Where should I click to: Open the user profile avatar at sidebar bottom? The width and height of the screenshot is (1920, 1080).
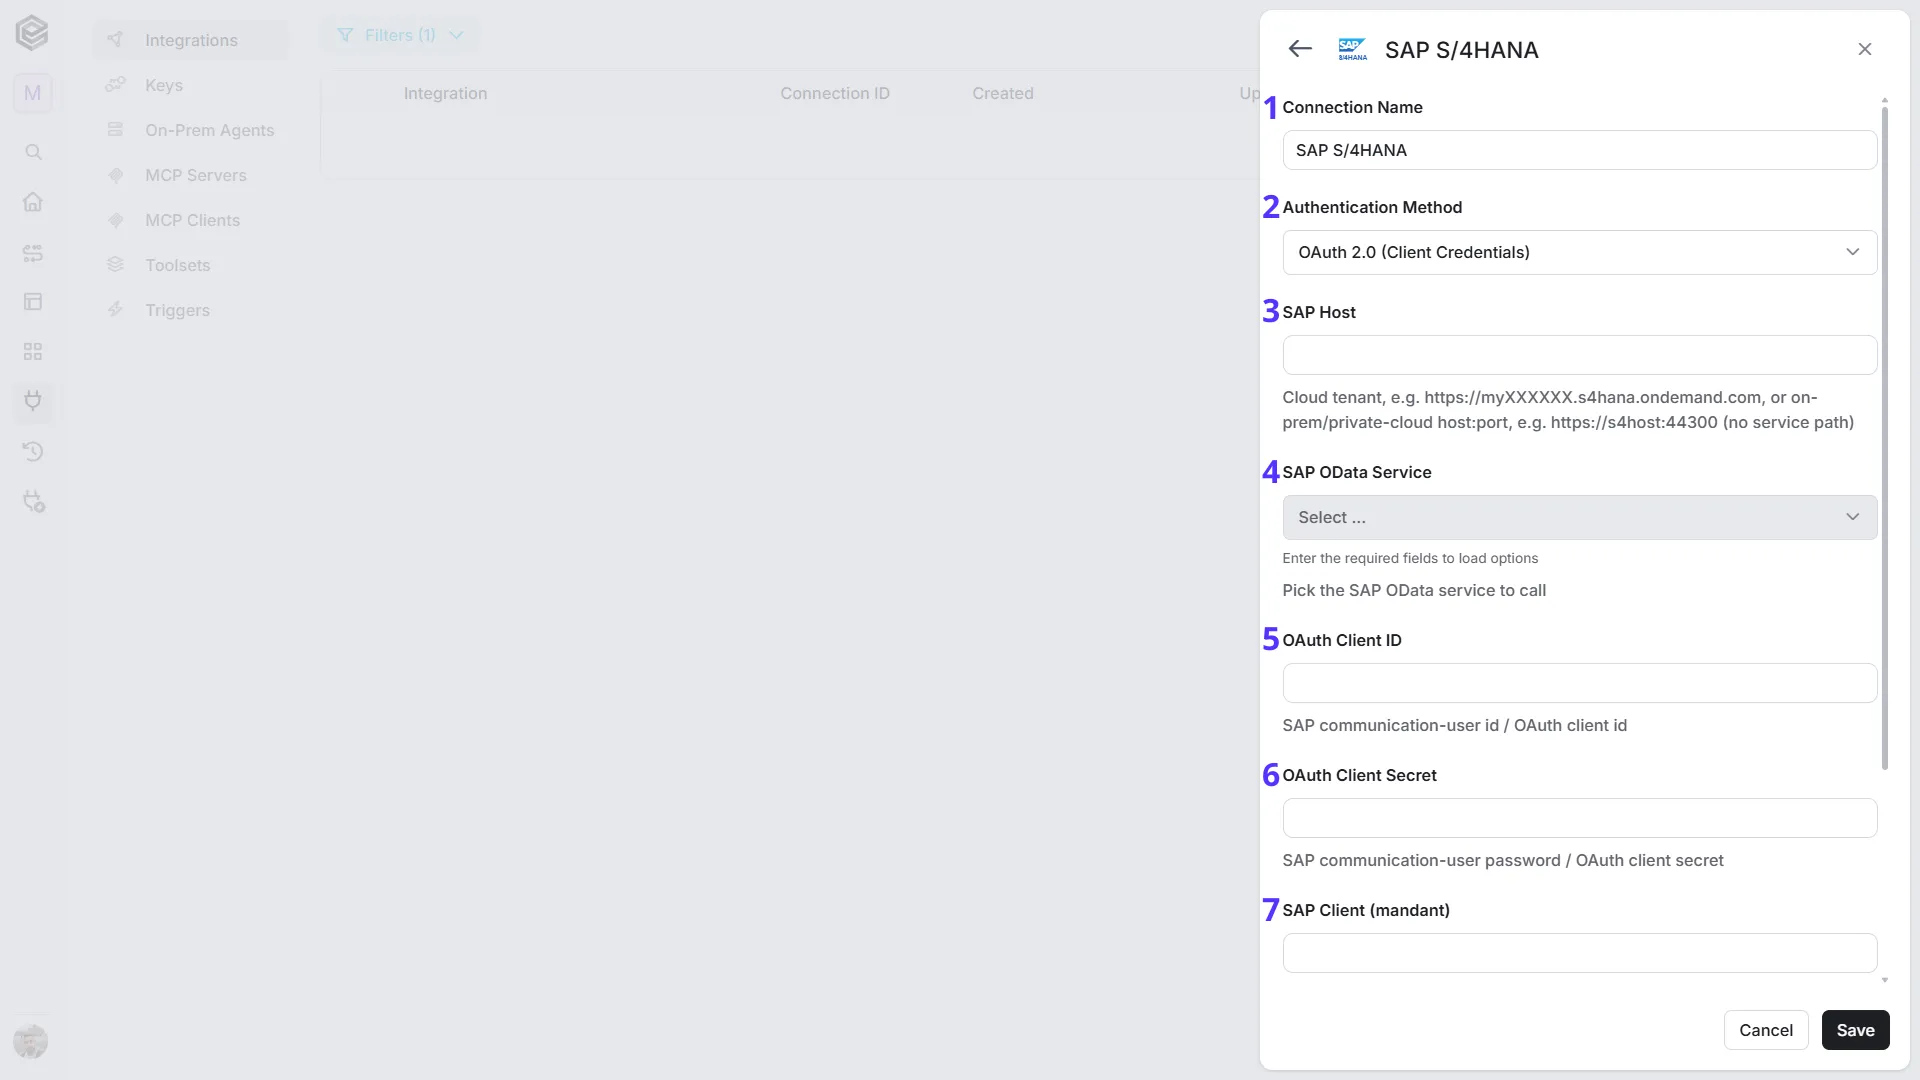tap(31, 1041)
